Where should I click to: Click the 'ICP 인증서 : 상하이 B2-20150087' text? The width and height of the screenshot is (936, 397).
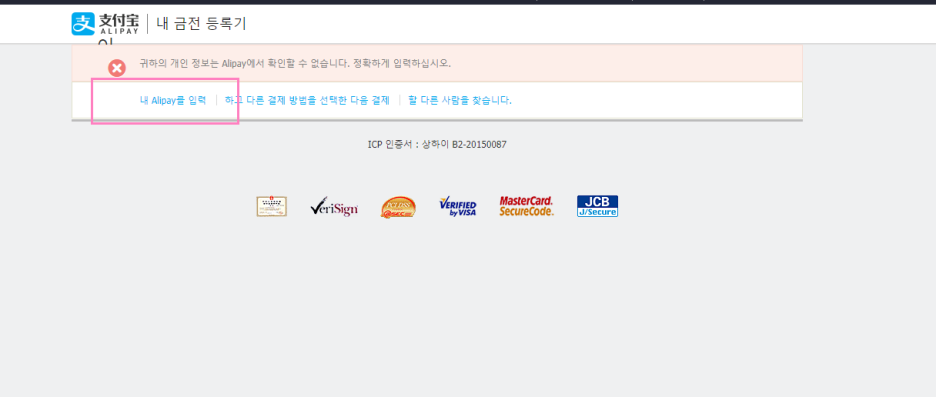[437, 144]
